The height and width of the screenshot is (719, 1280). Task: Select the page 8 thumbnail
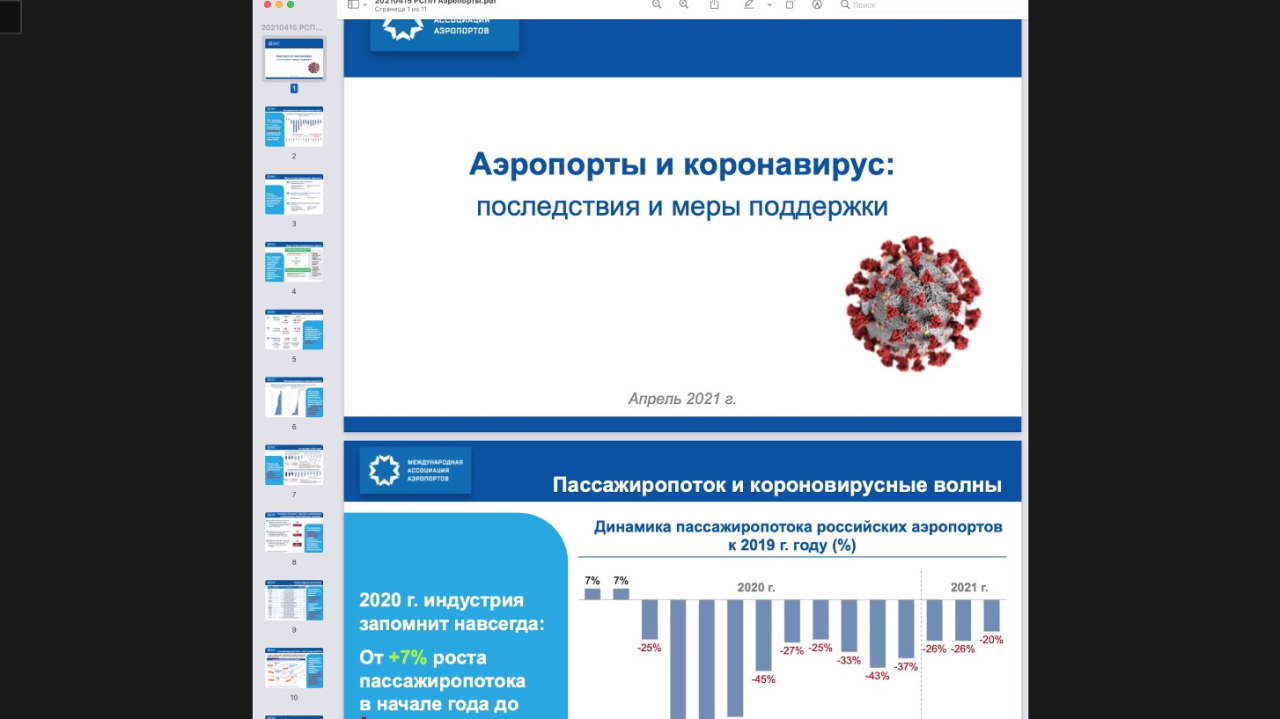(294, 533)
